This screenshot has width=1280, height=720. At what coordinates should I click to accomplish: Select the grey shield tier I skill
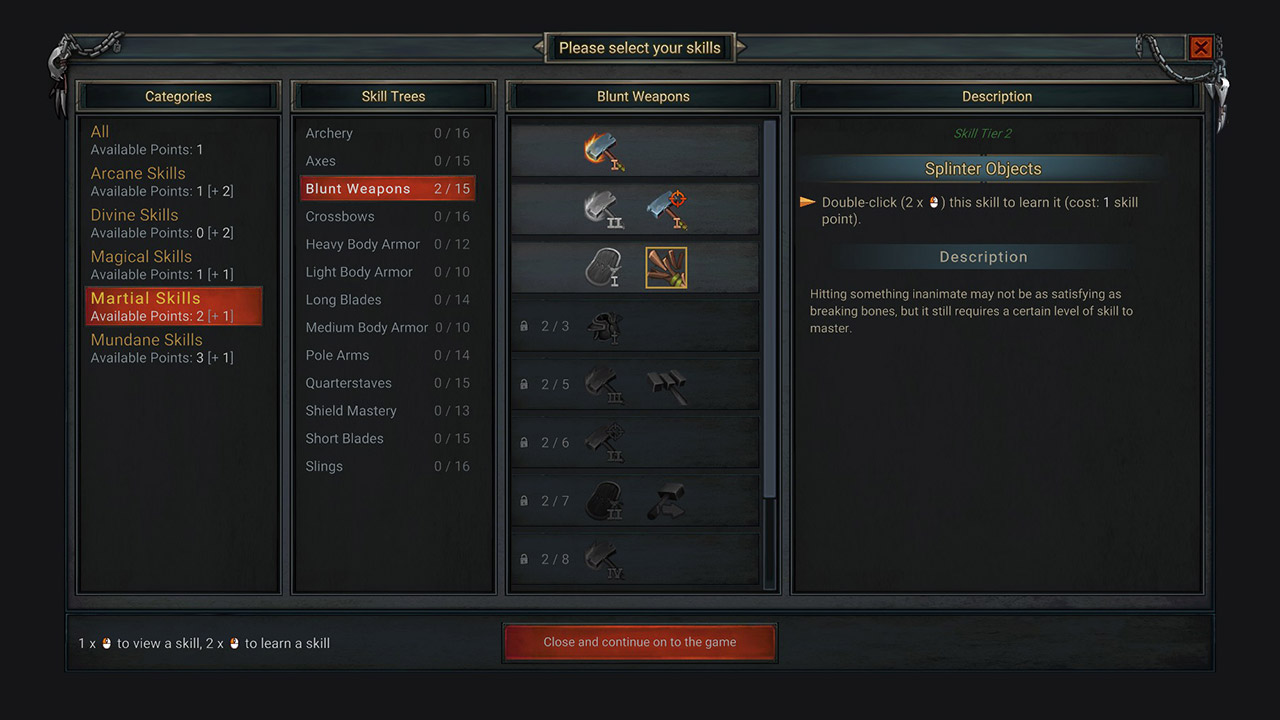click(605, 268)
